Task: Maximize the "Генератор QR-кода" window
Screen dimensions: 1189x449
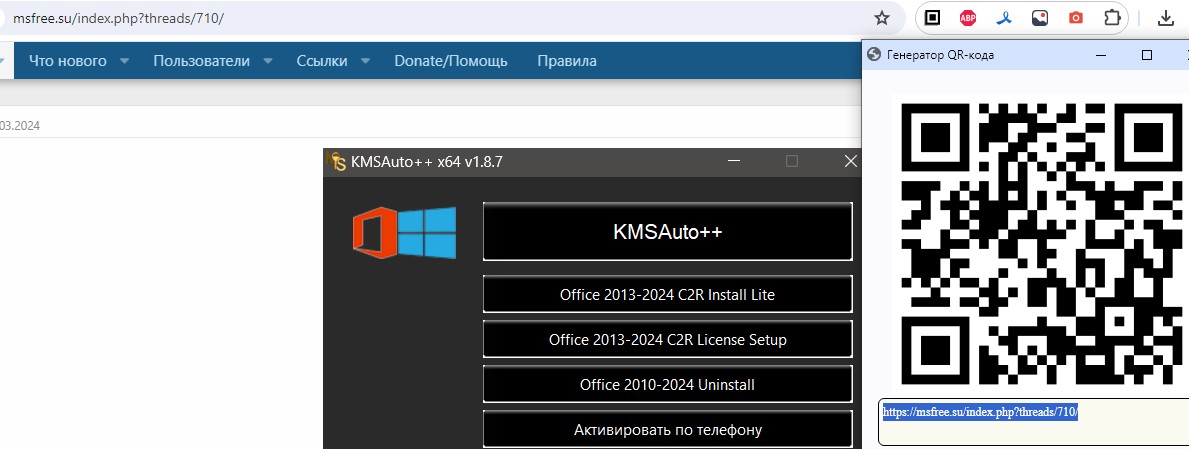Action: [1147, 55]
